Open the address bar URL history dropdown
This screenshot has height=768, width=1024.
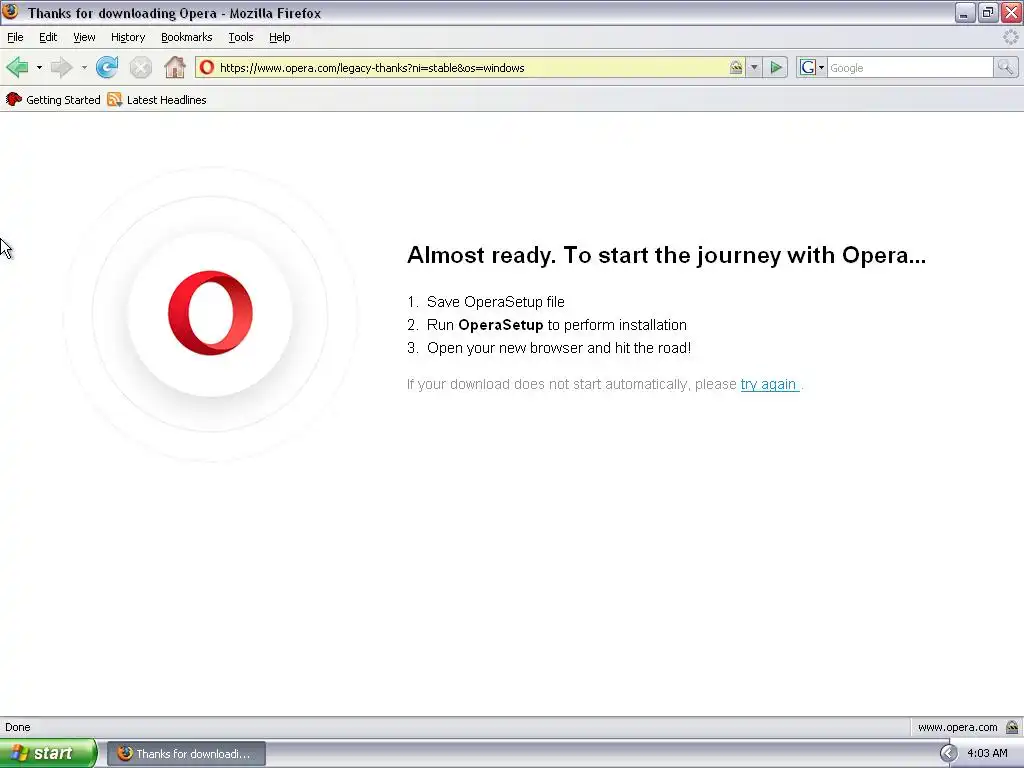coord(754,67)
